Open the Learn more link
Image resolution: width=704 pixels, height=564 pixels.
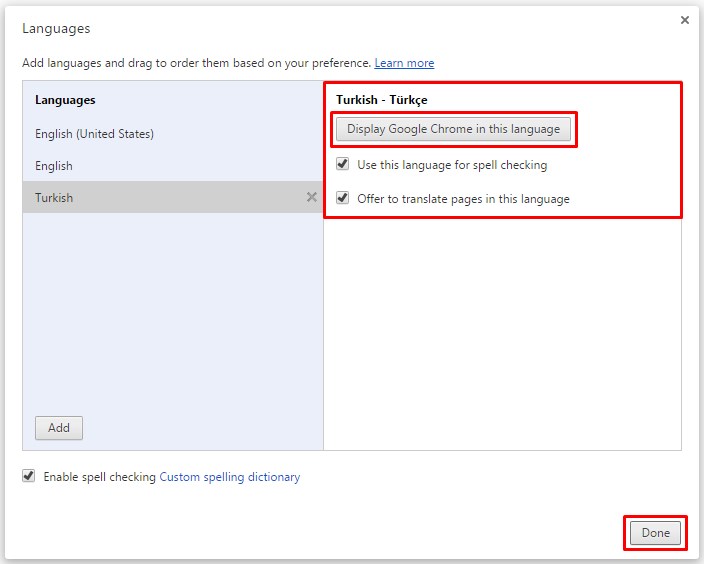[404, 63]
